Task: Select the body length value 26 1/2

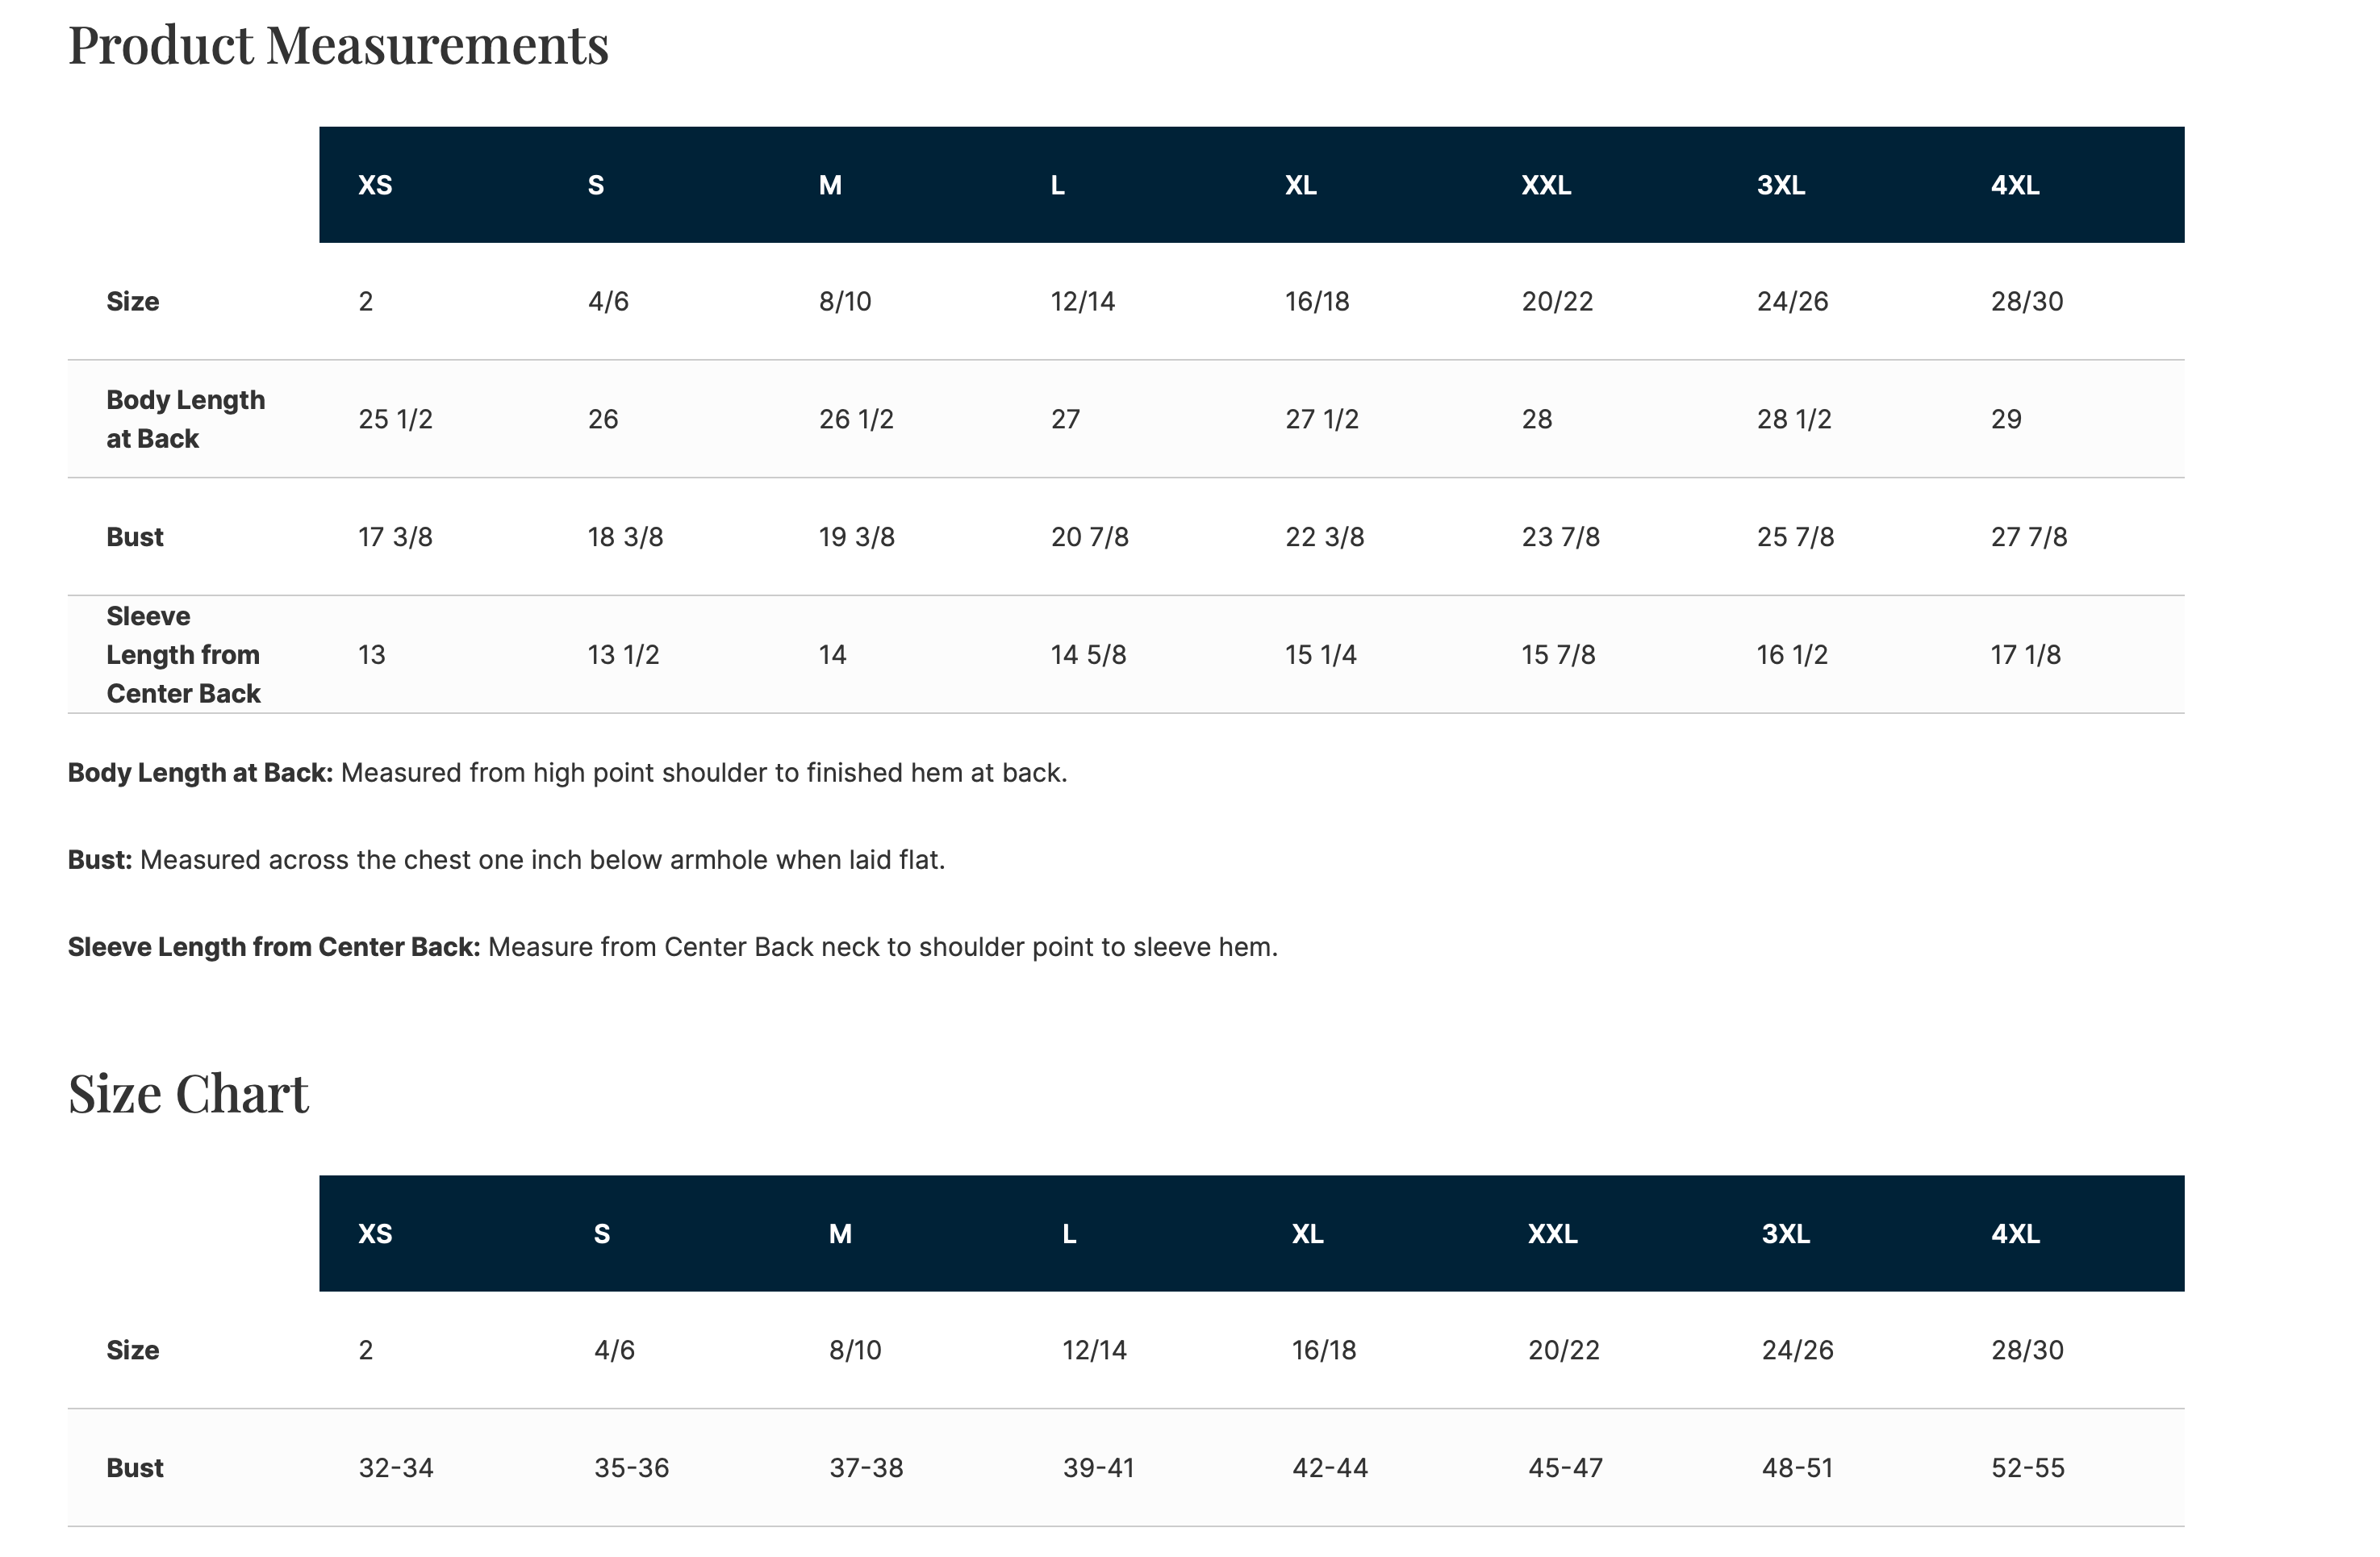Action: 856,419
